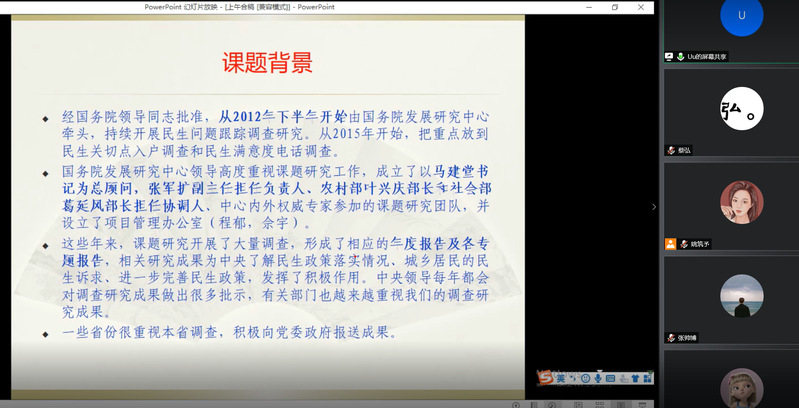Select 张帅博's participant video tile
The width and height of the screenshot is (799, 408).
click(741, 296)
